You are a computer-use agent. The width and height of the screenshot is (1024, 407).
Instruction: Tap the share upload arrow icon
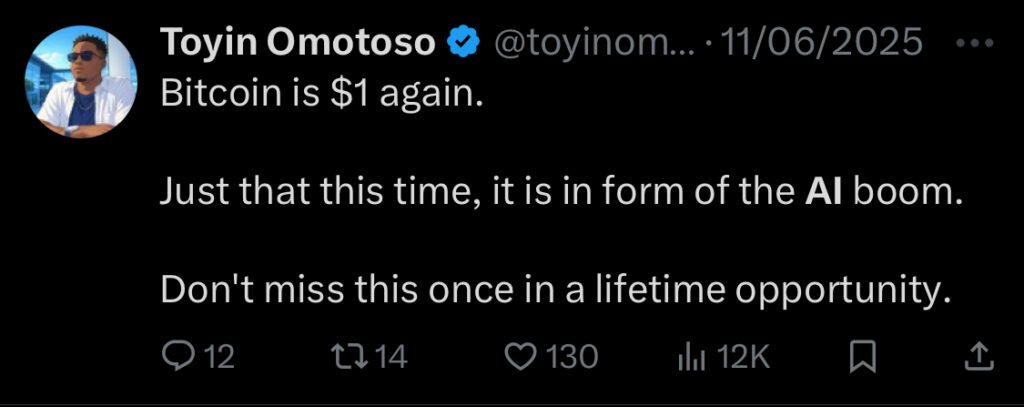click(x=980, y=356)
